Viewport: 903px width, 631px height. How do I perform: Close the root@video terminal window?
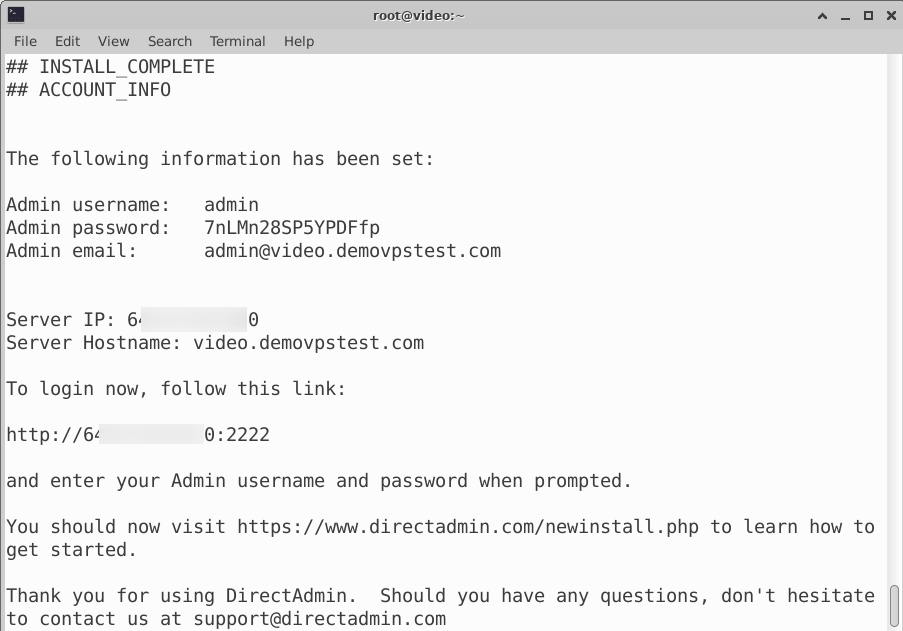click(x=891, y=16)
